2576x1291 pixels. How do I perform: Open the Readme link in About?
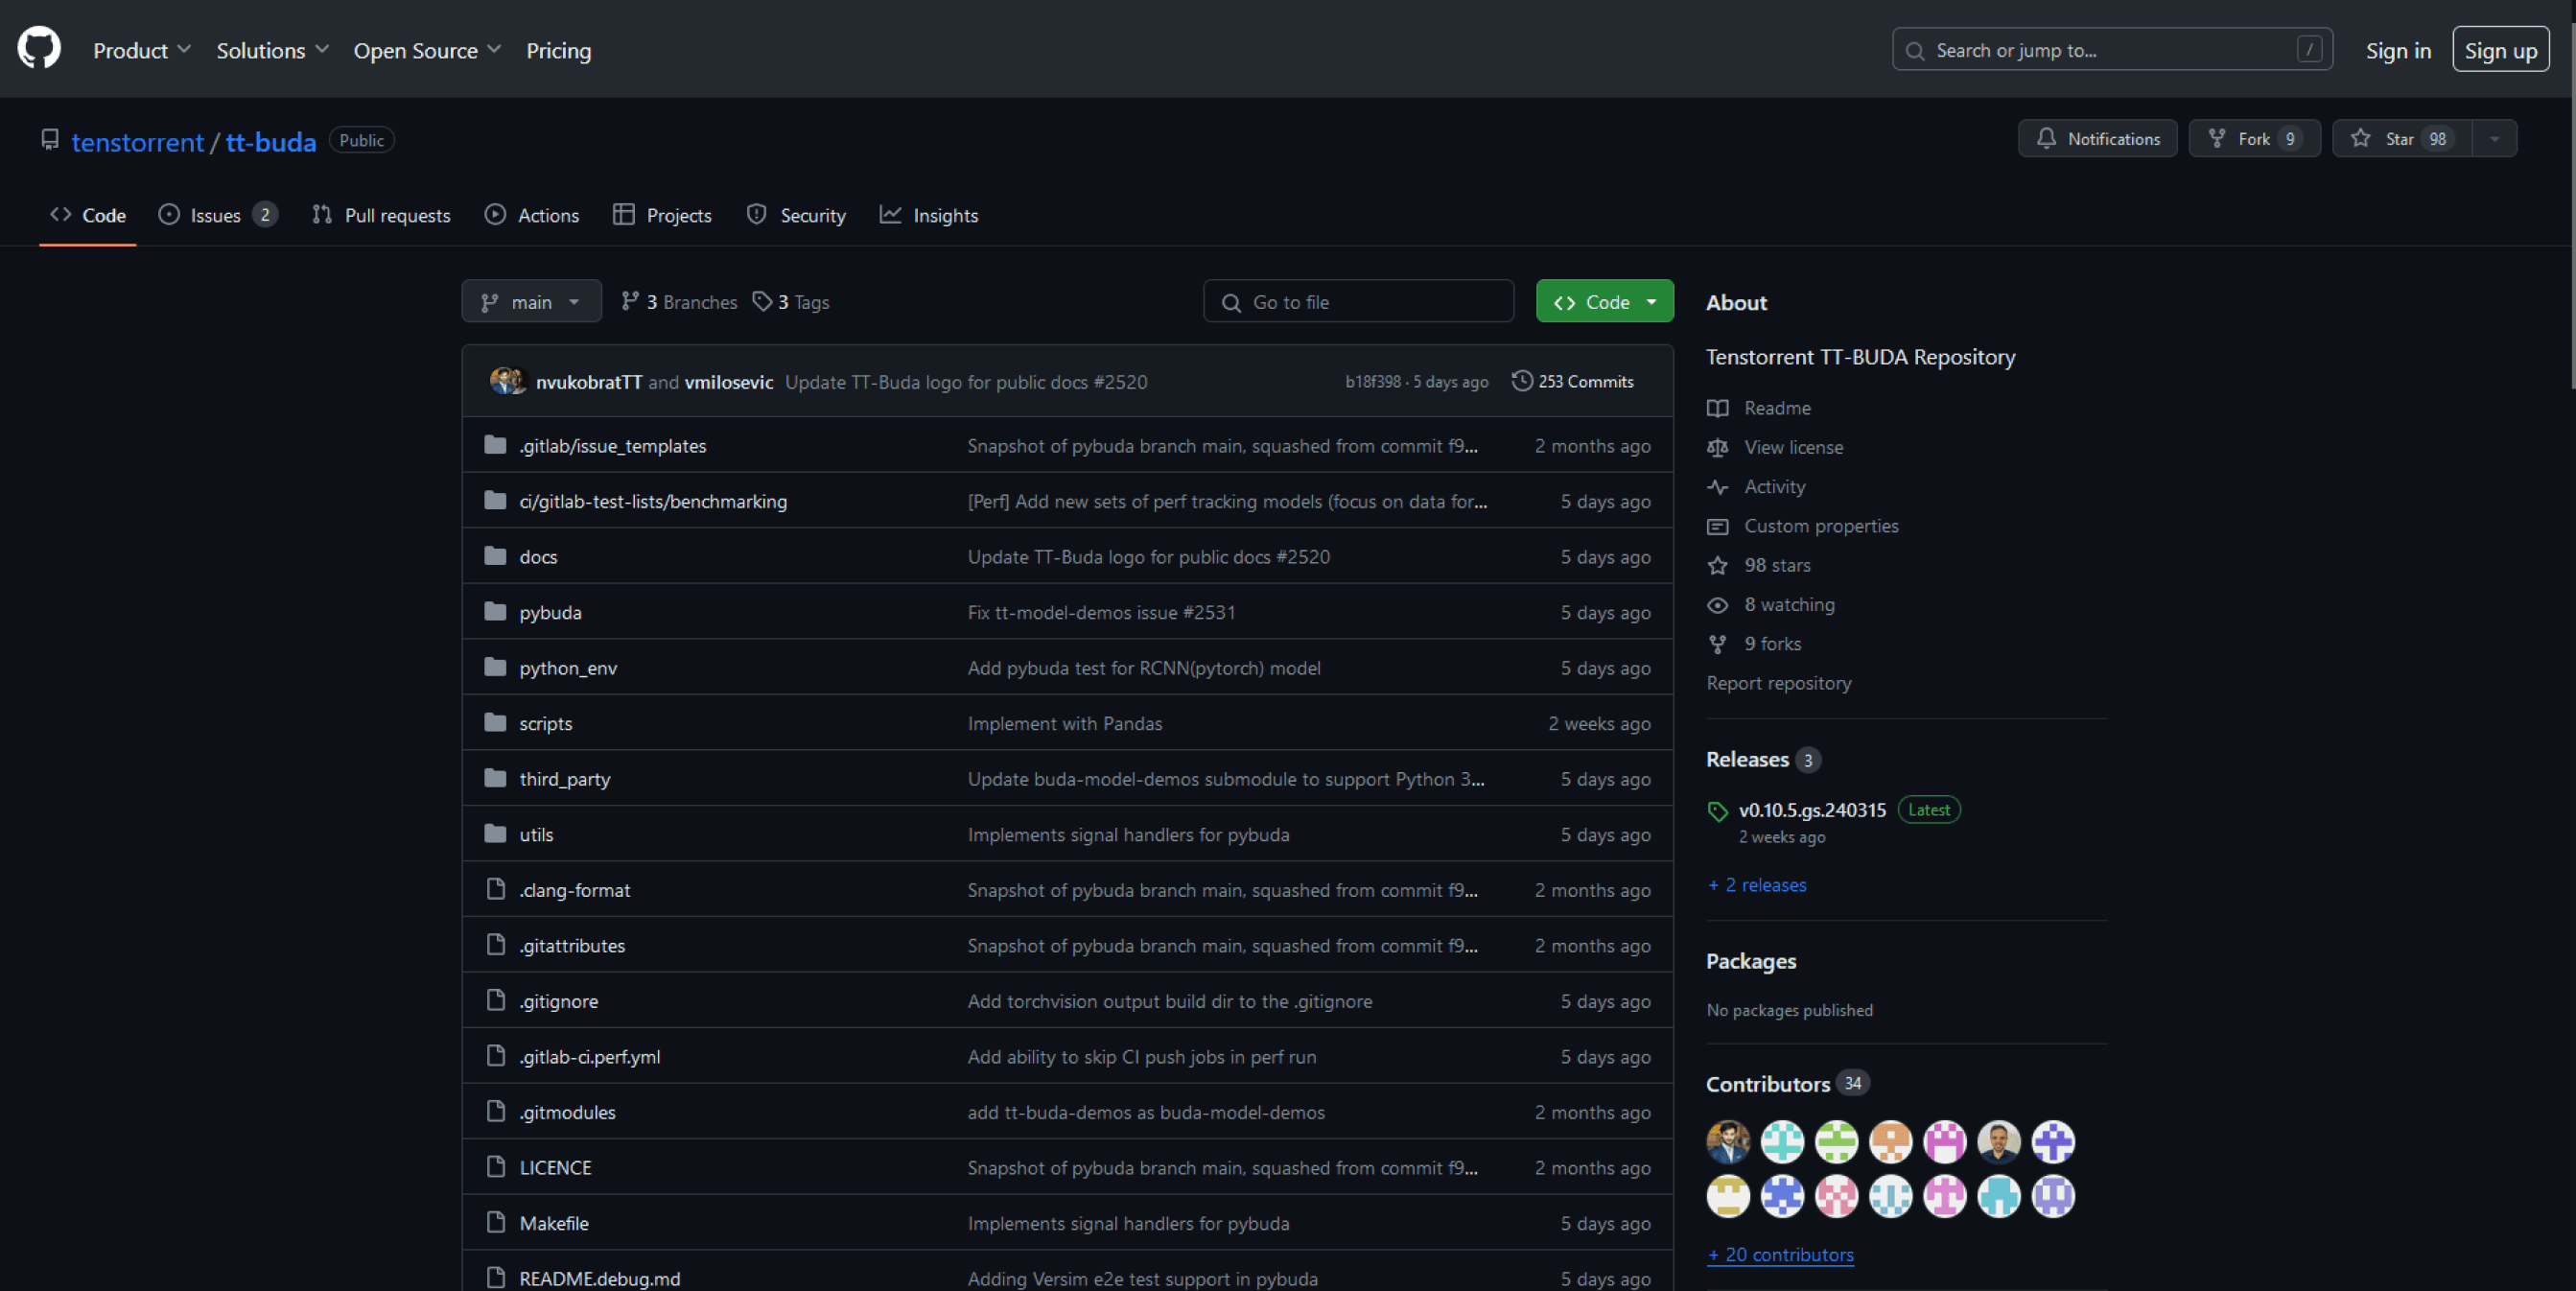click(1777, 408)
